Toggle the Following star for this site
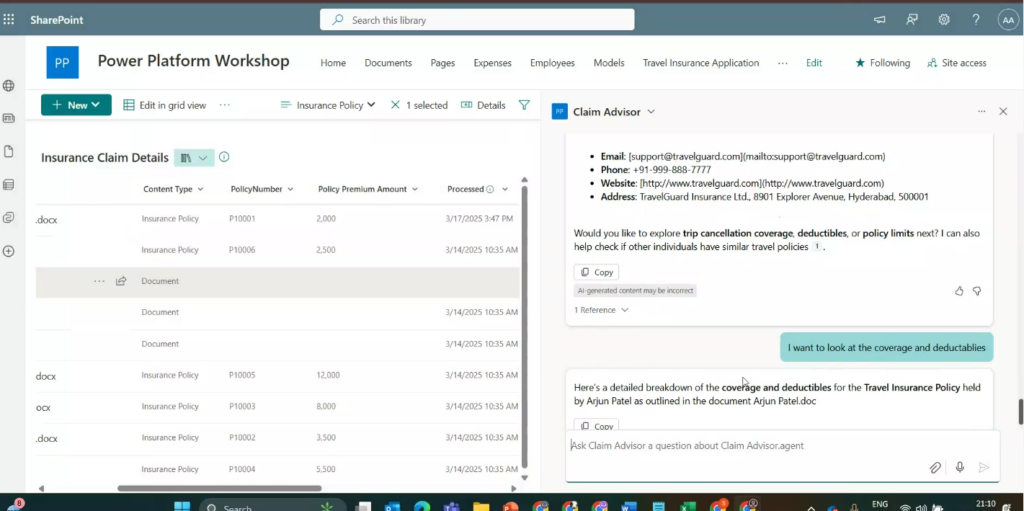This screenshot has height=511, width=1024. click(x=882, y=63)
